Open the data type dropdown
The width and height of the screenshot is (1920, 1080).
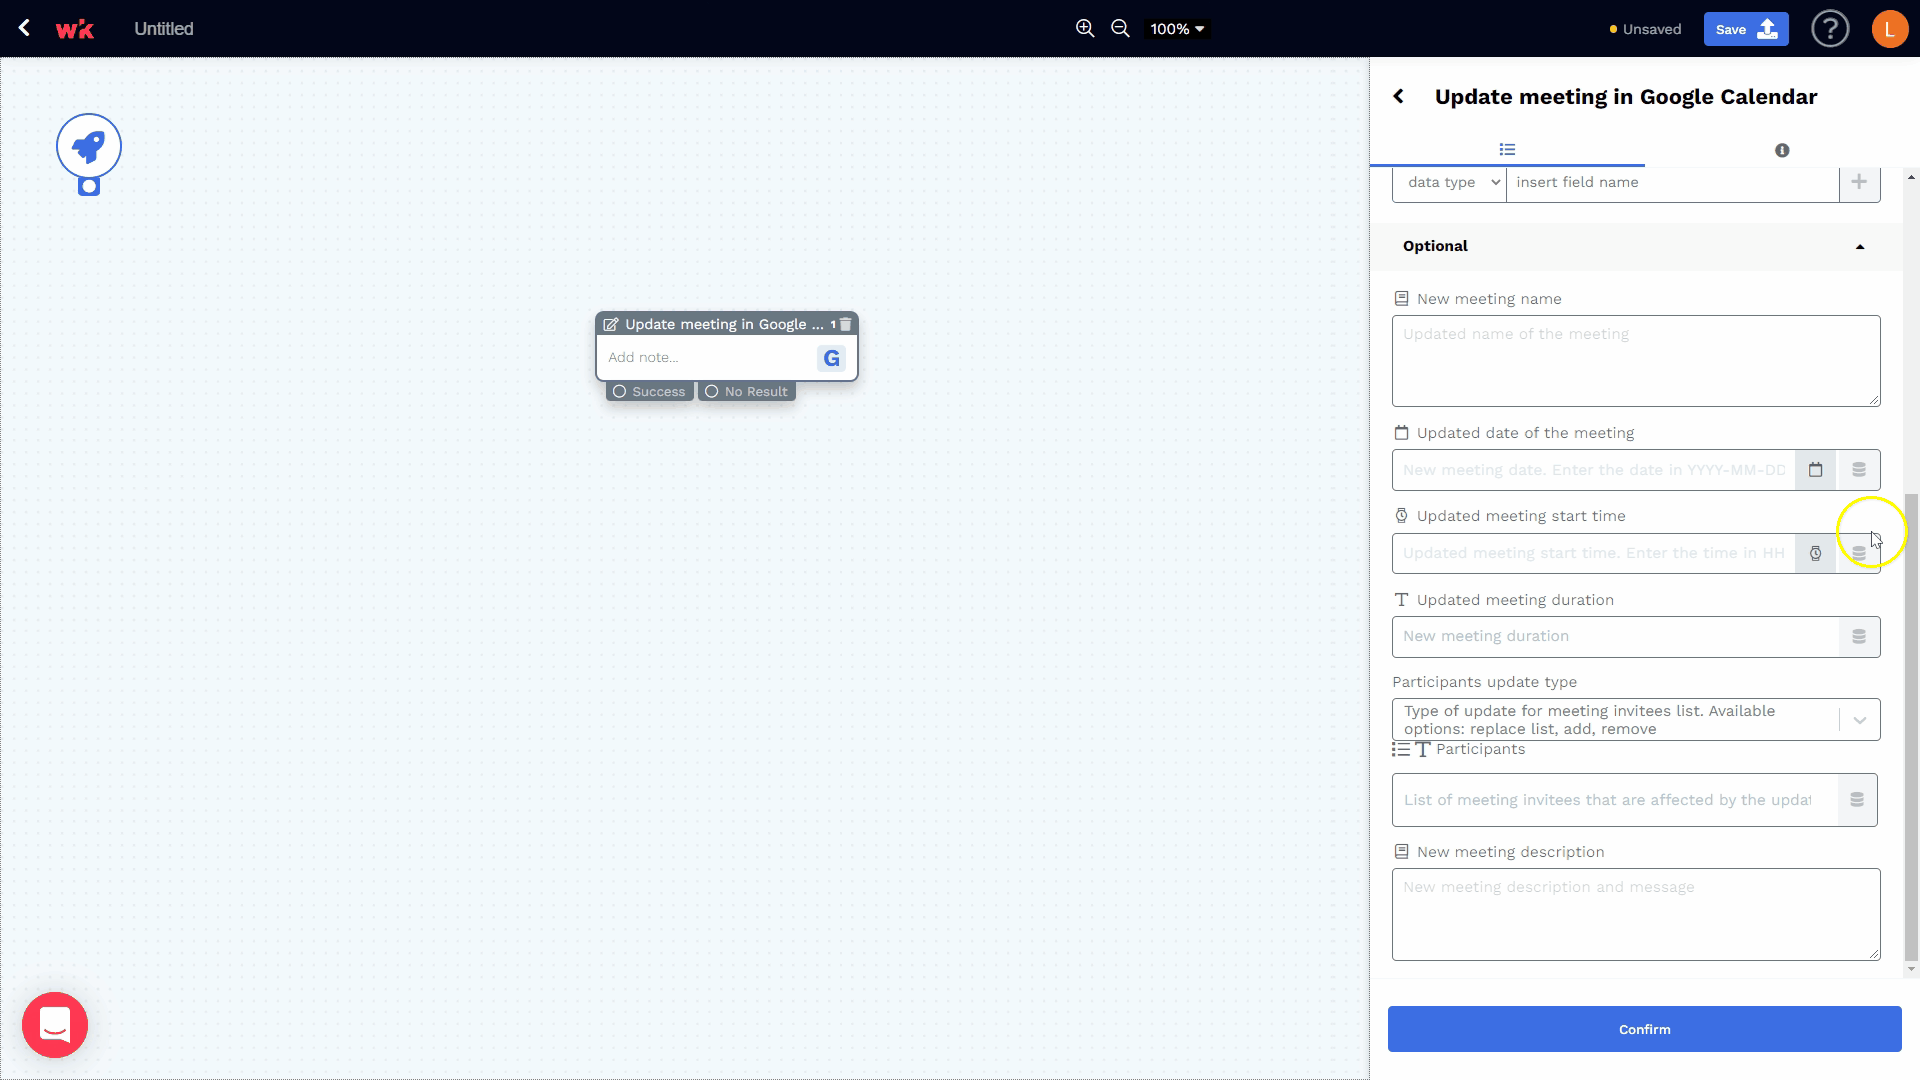tap(1449, 183)
